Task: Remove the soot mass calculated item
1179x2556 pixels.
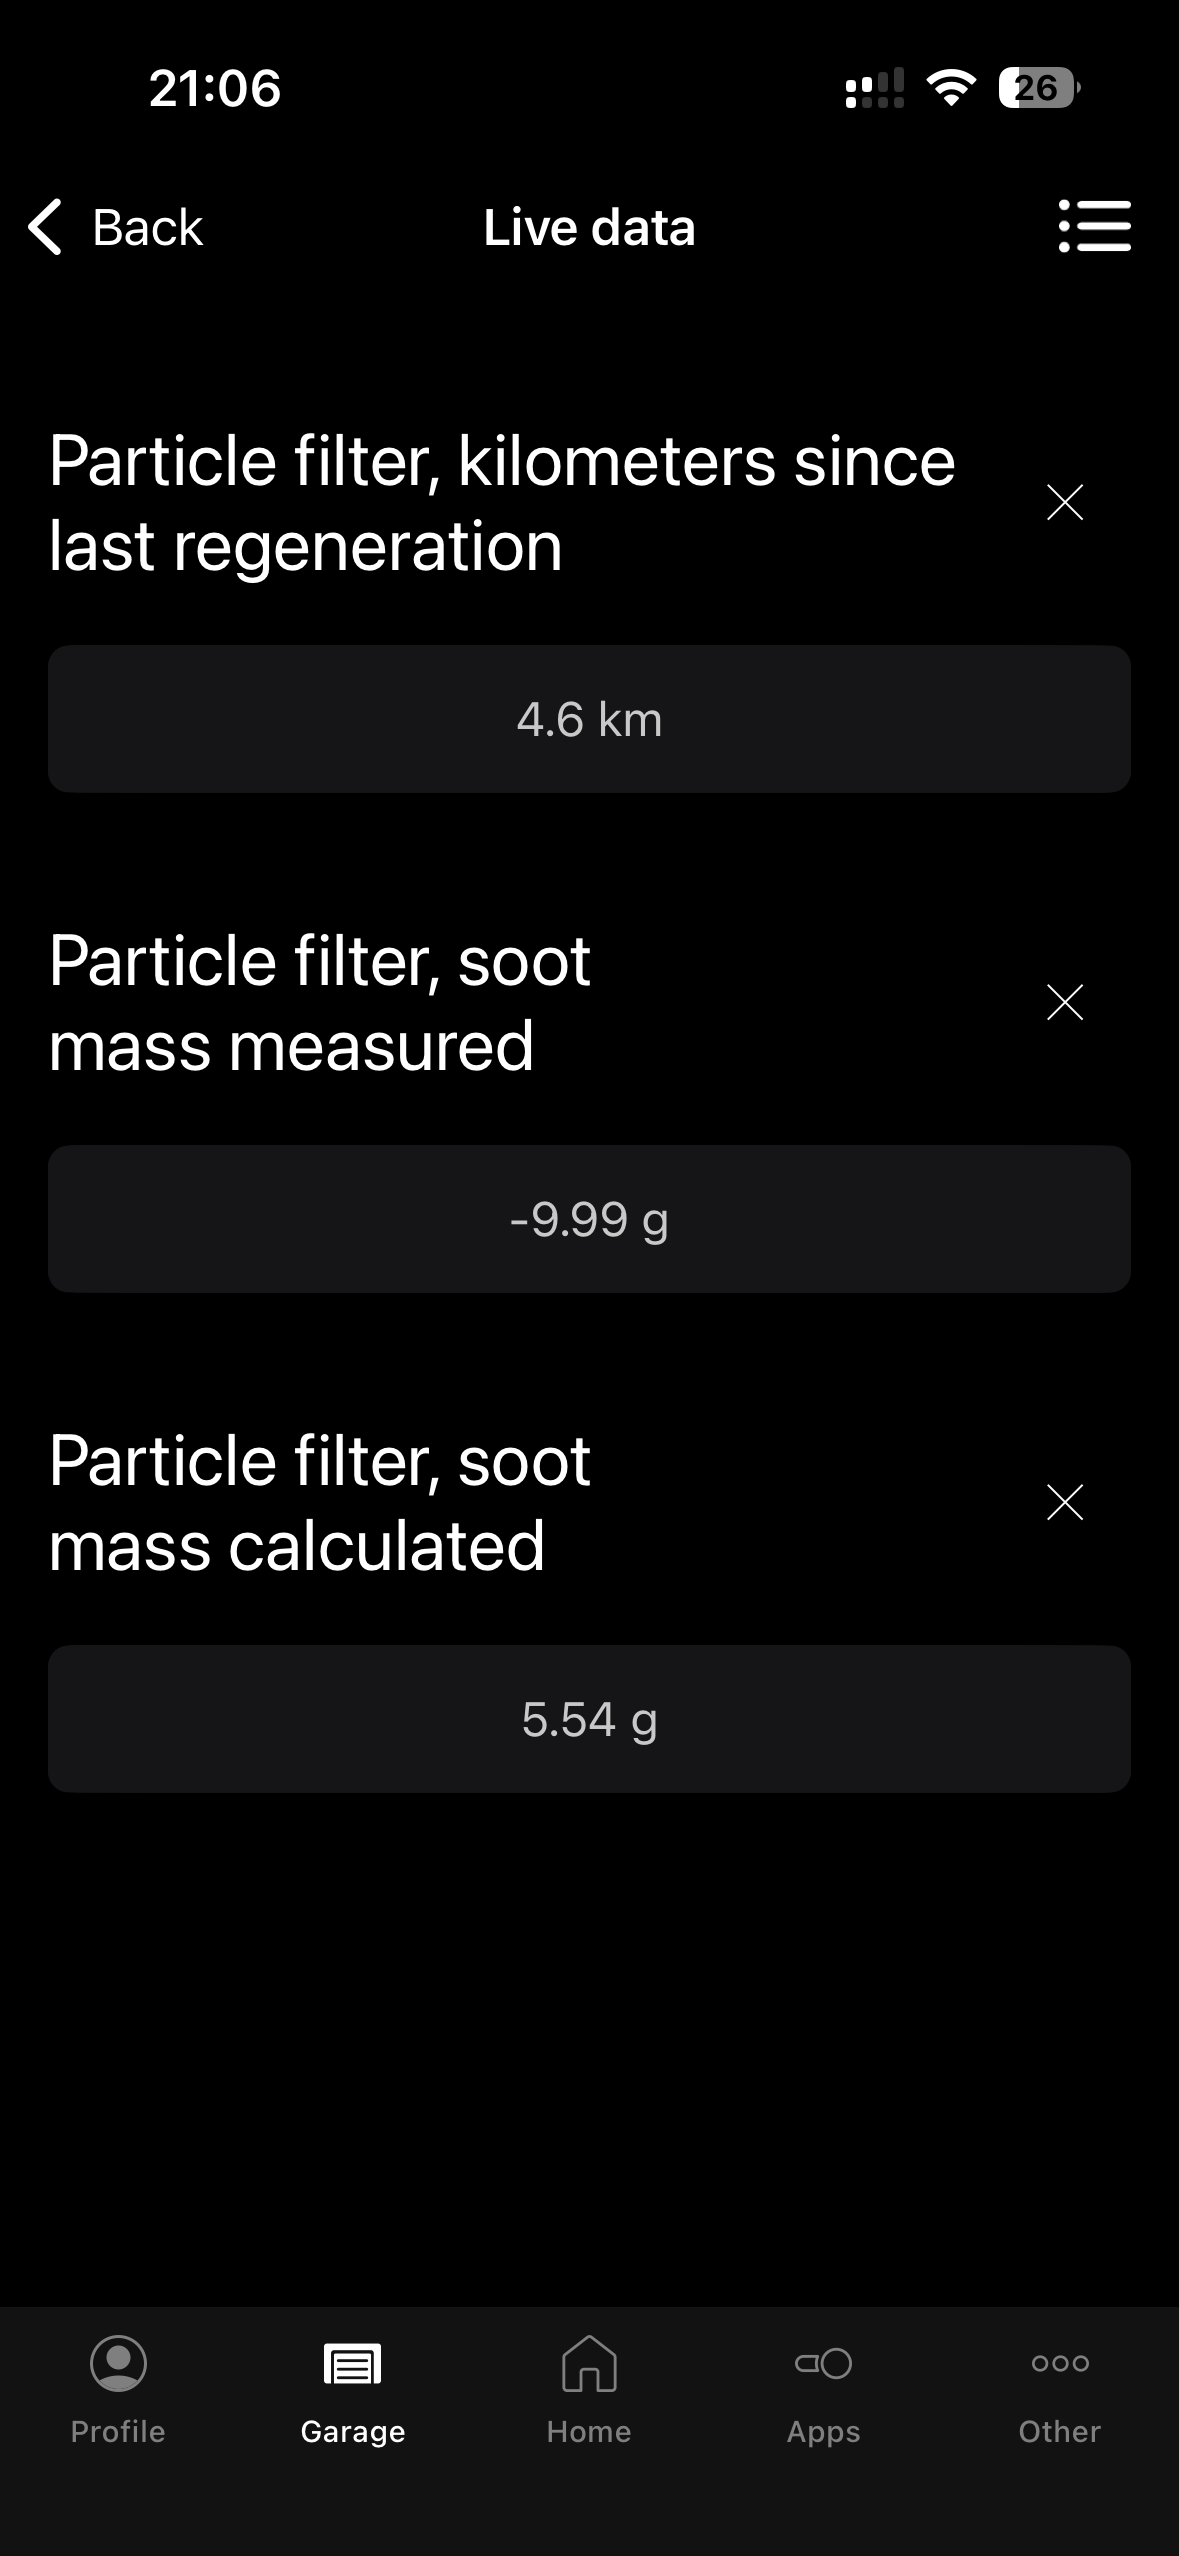Action: coord(1065,1502)
